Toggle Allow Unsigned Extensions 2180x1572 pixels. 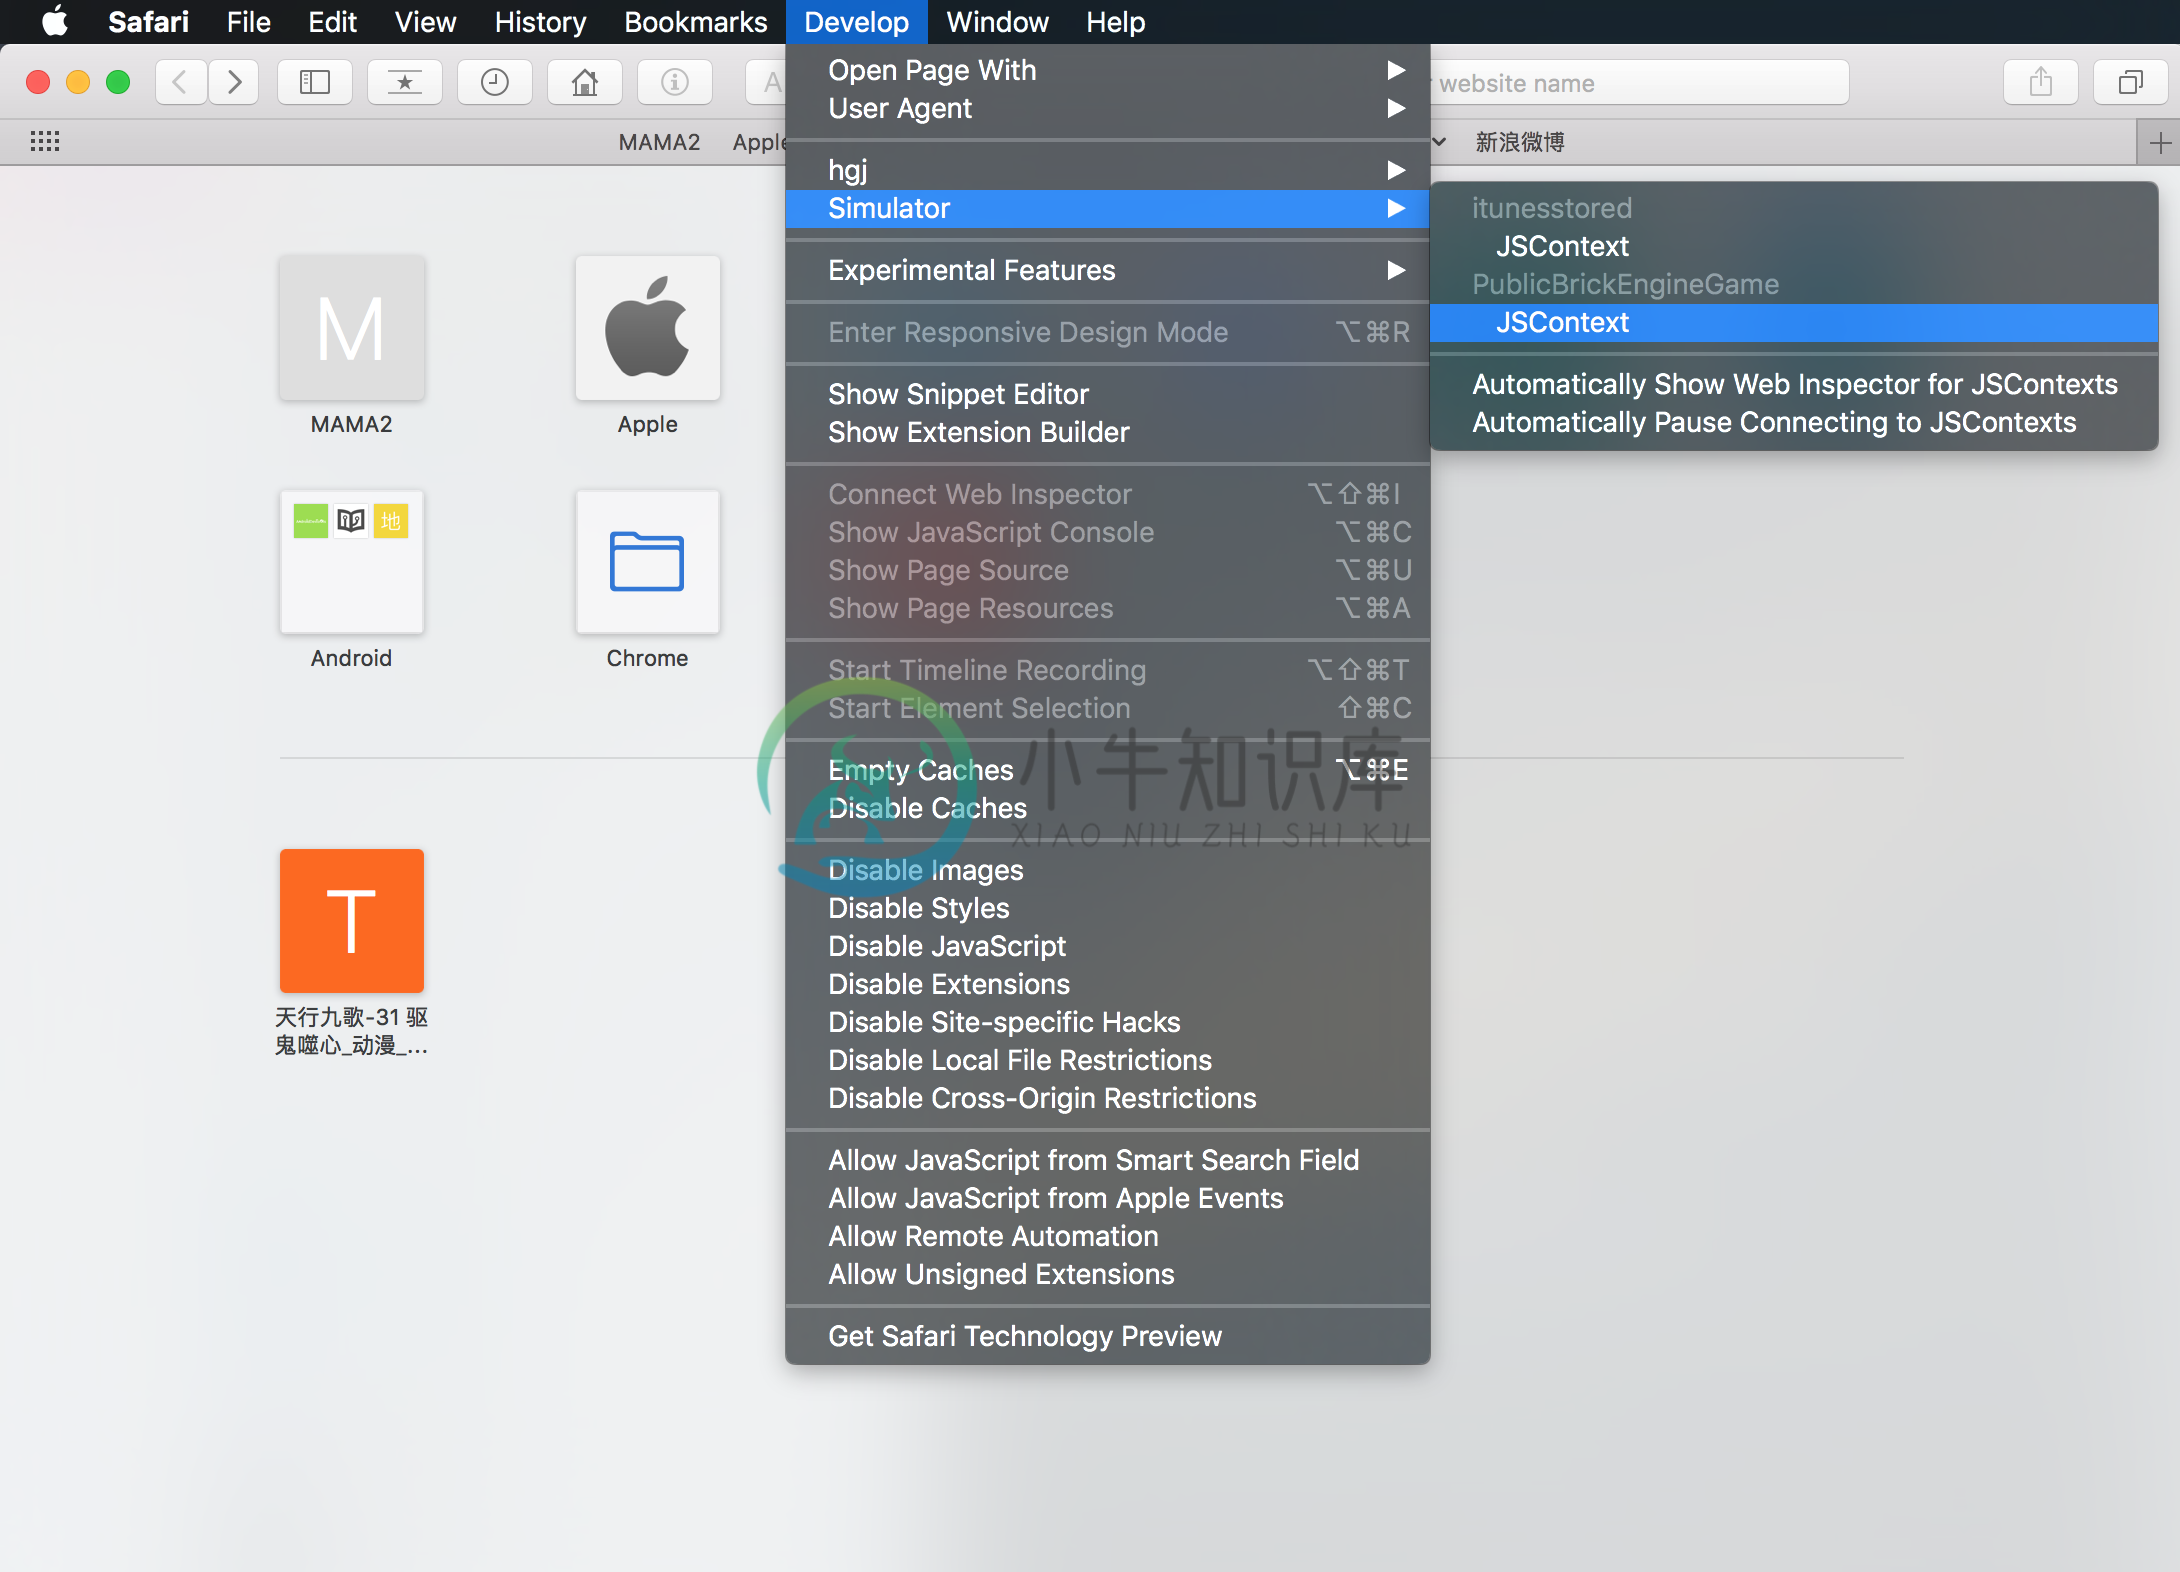[x=1108, y=1274]
